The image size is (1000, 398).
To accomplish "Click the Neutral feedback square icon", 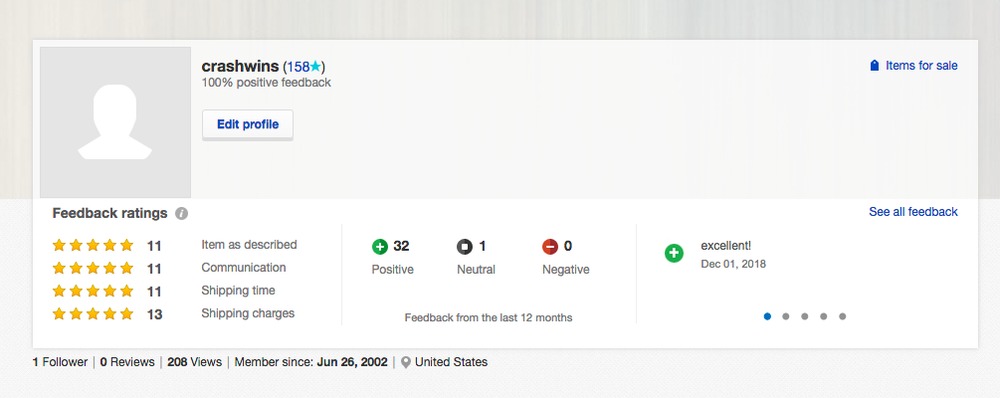I will point(465,247).
